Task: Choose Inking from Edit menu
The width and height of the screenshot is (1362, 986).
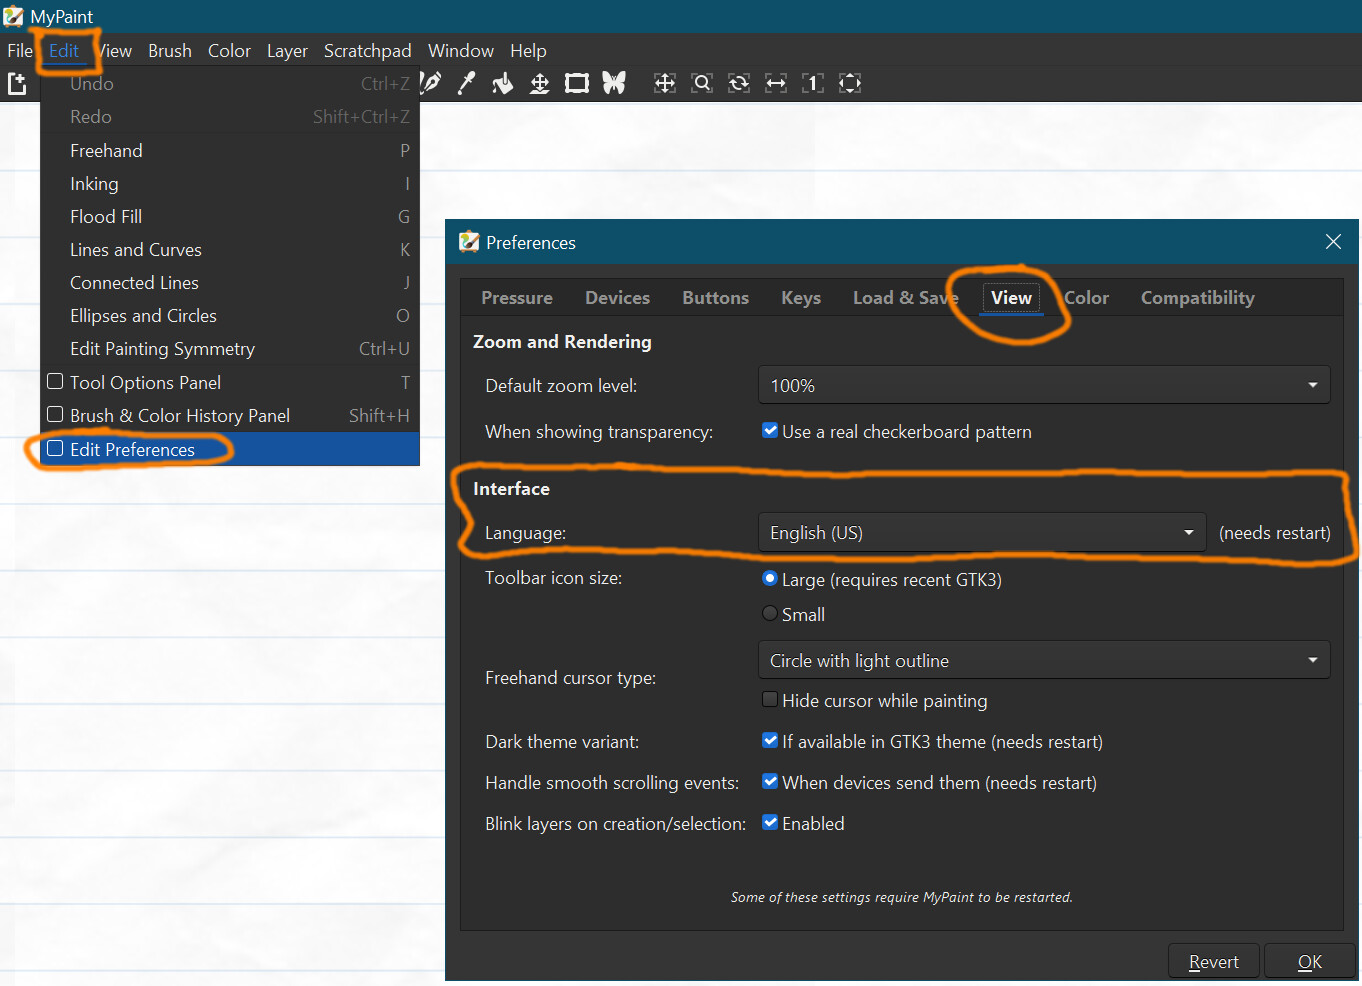Action: (x=229, y=183)
